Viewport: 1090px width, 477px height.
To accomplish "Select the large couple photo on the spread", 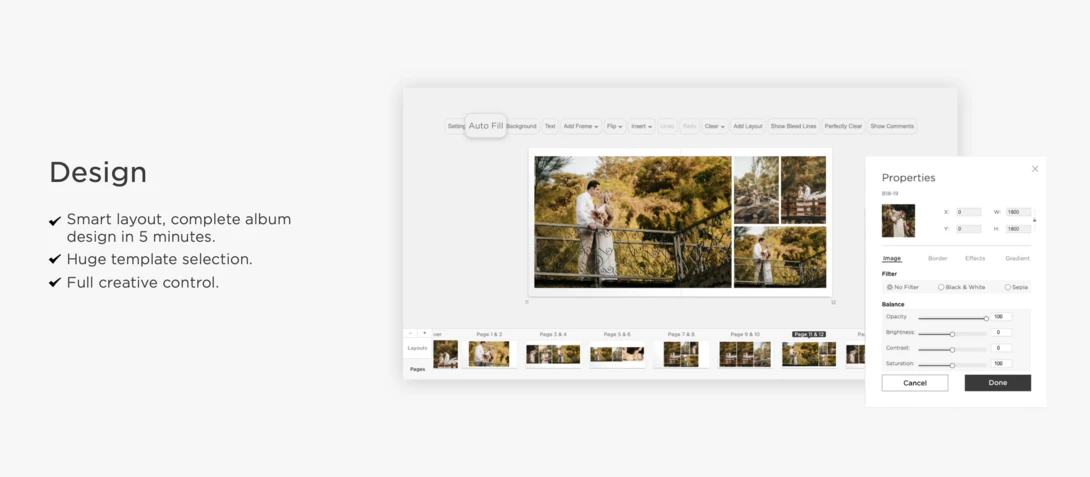I will pyautogui.click(x=633, y=222).
